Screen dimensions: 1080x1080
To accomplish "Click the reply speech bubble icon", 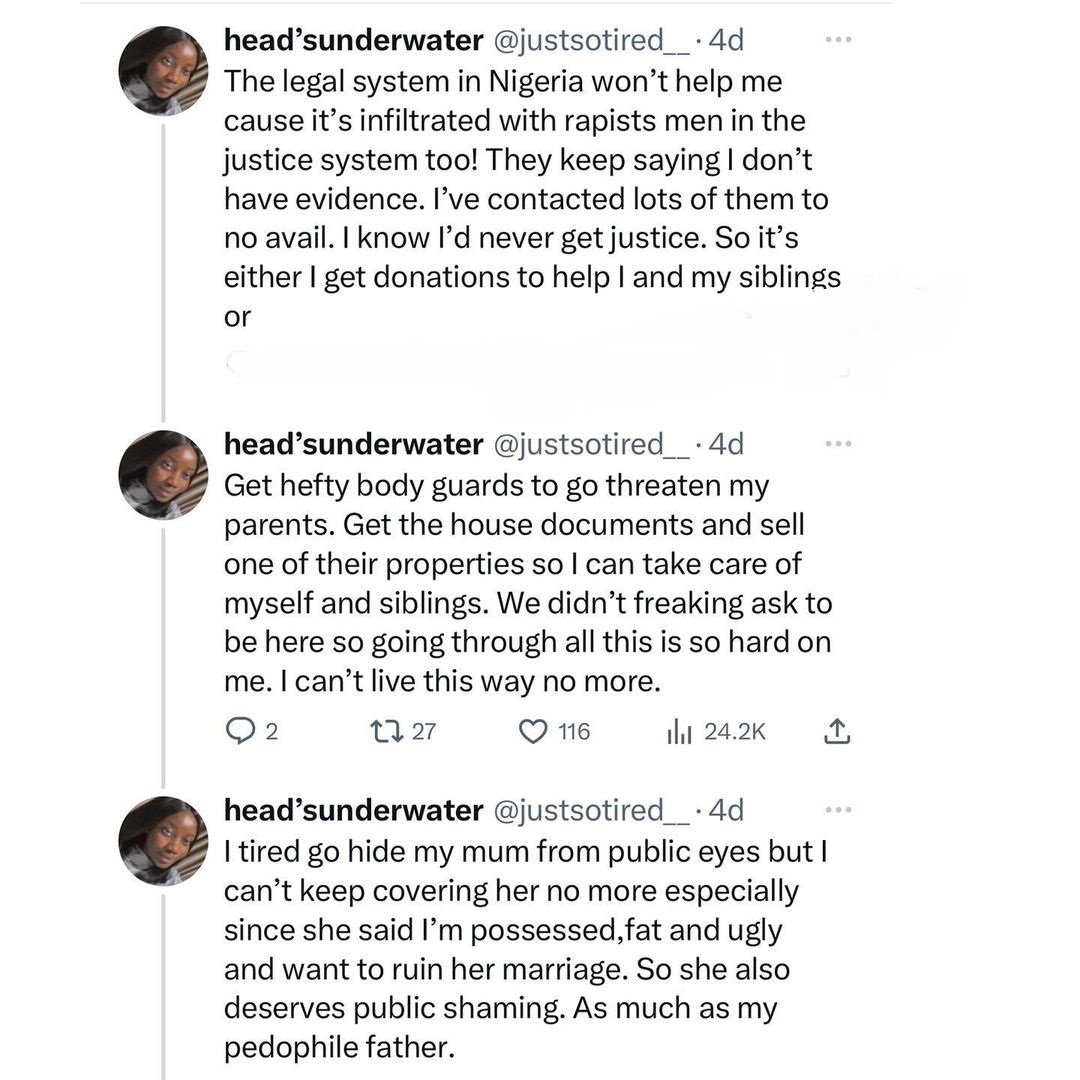I will tap(239, 732).
